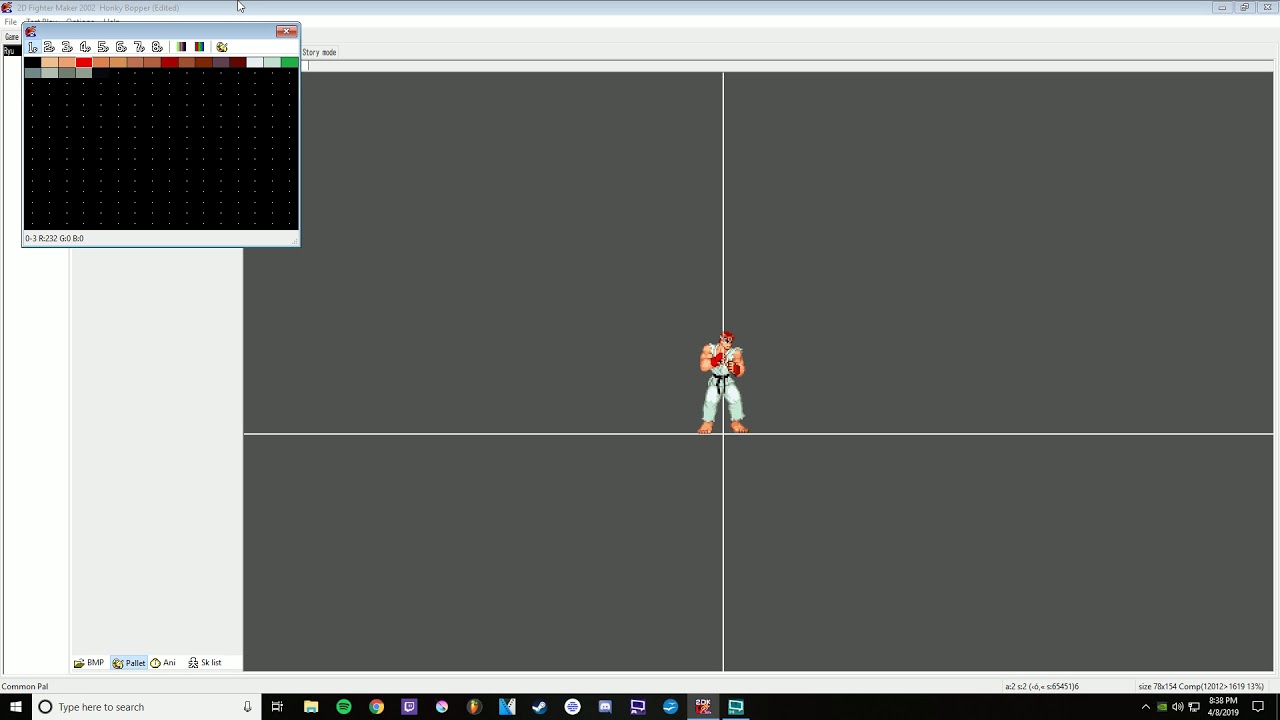Click the gradient stripes icon in palette toolbar
Screen dimensions: 1280x720
click(181, 47)
